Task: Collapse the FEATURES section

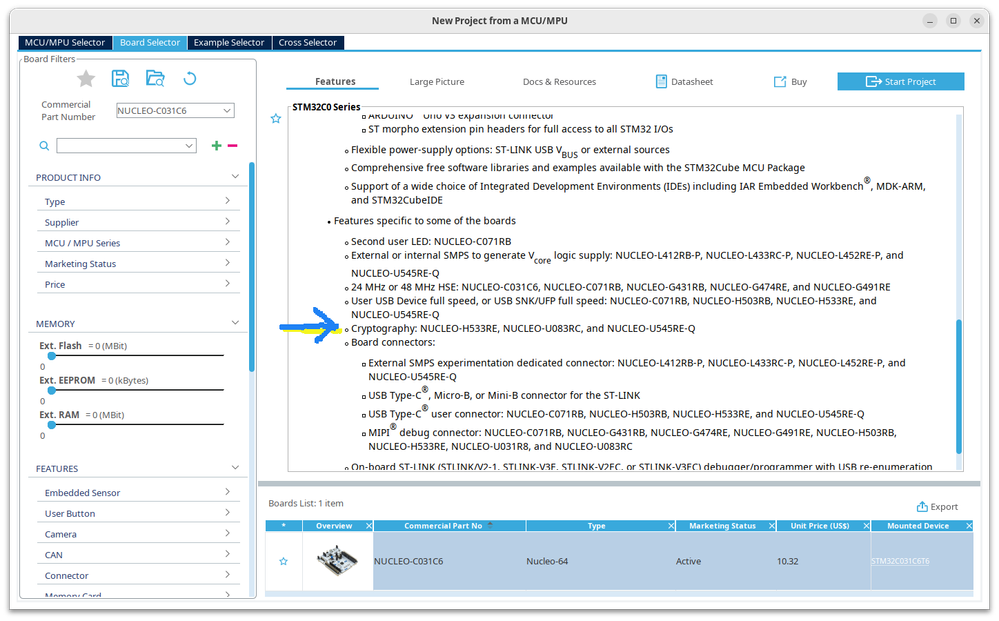Action: [x=235, y=468]
